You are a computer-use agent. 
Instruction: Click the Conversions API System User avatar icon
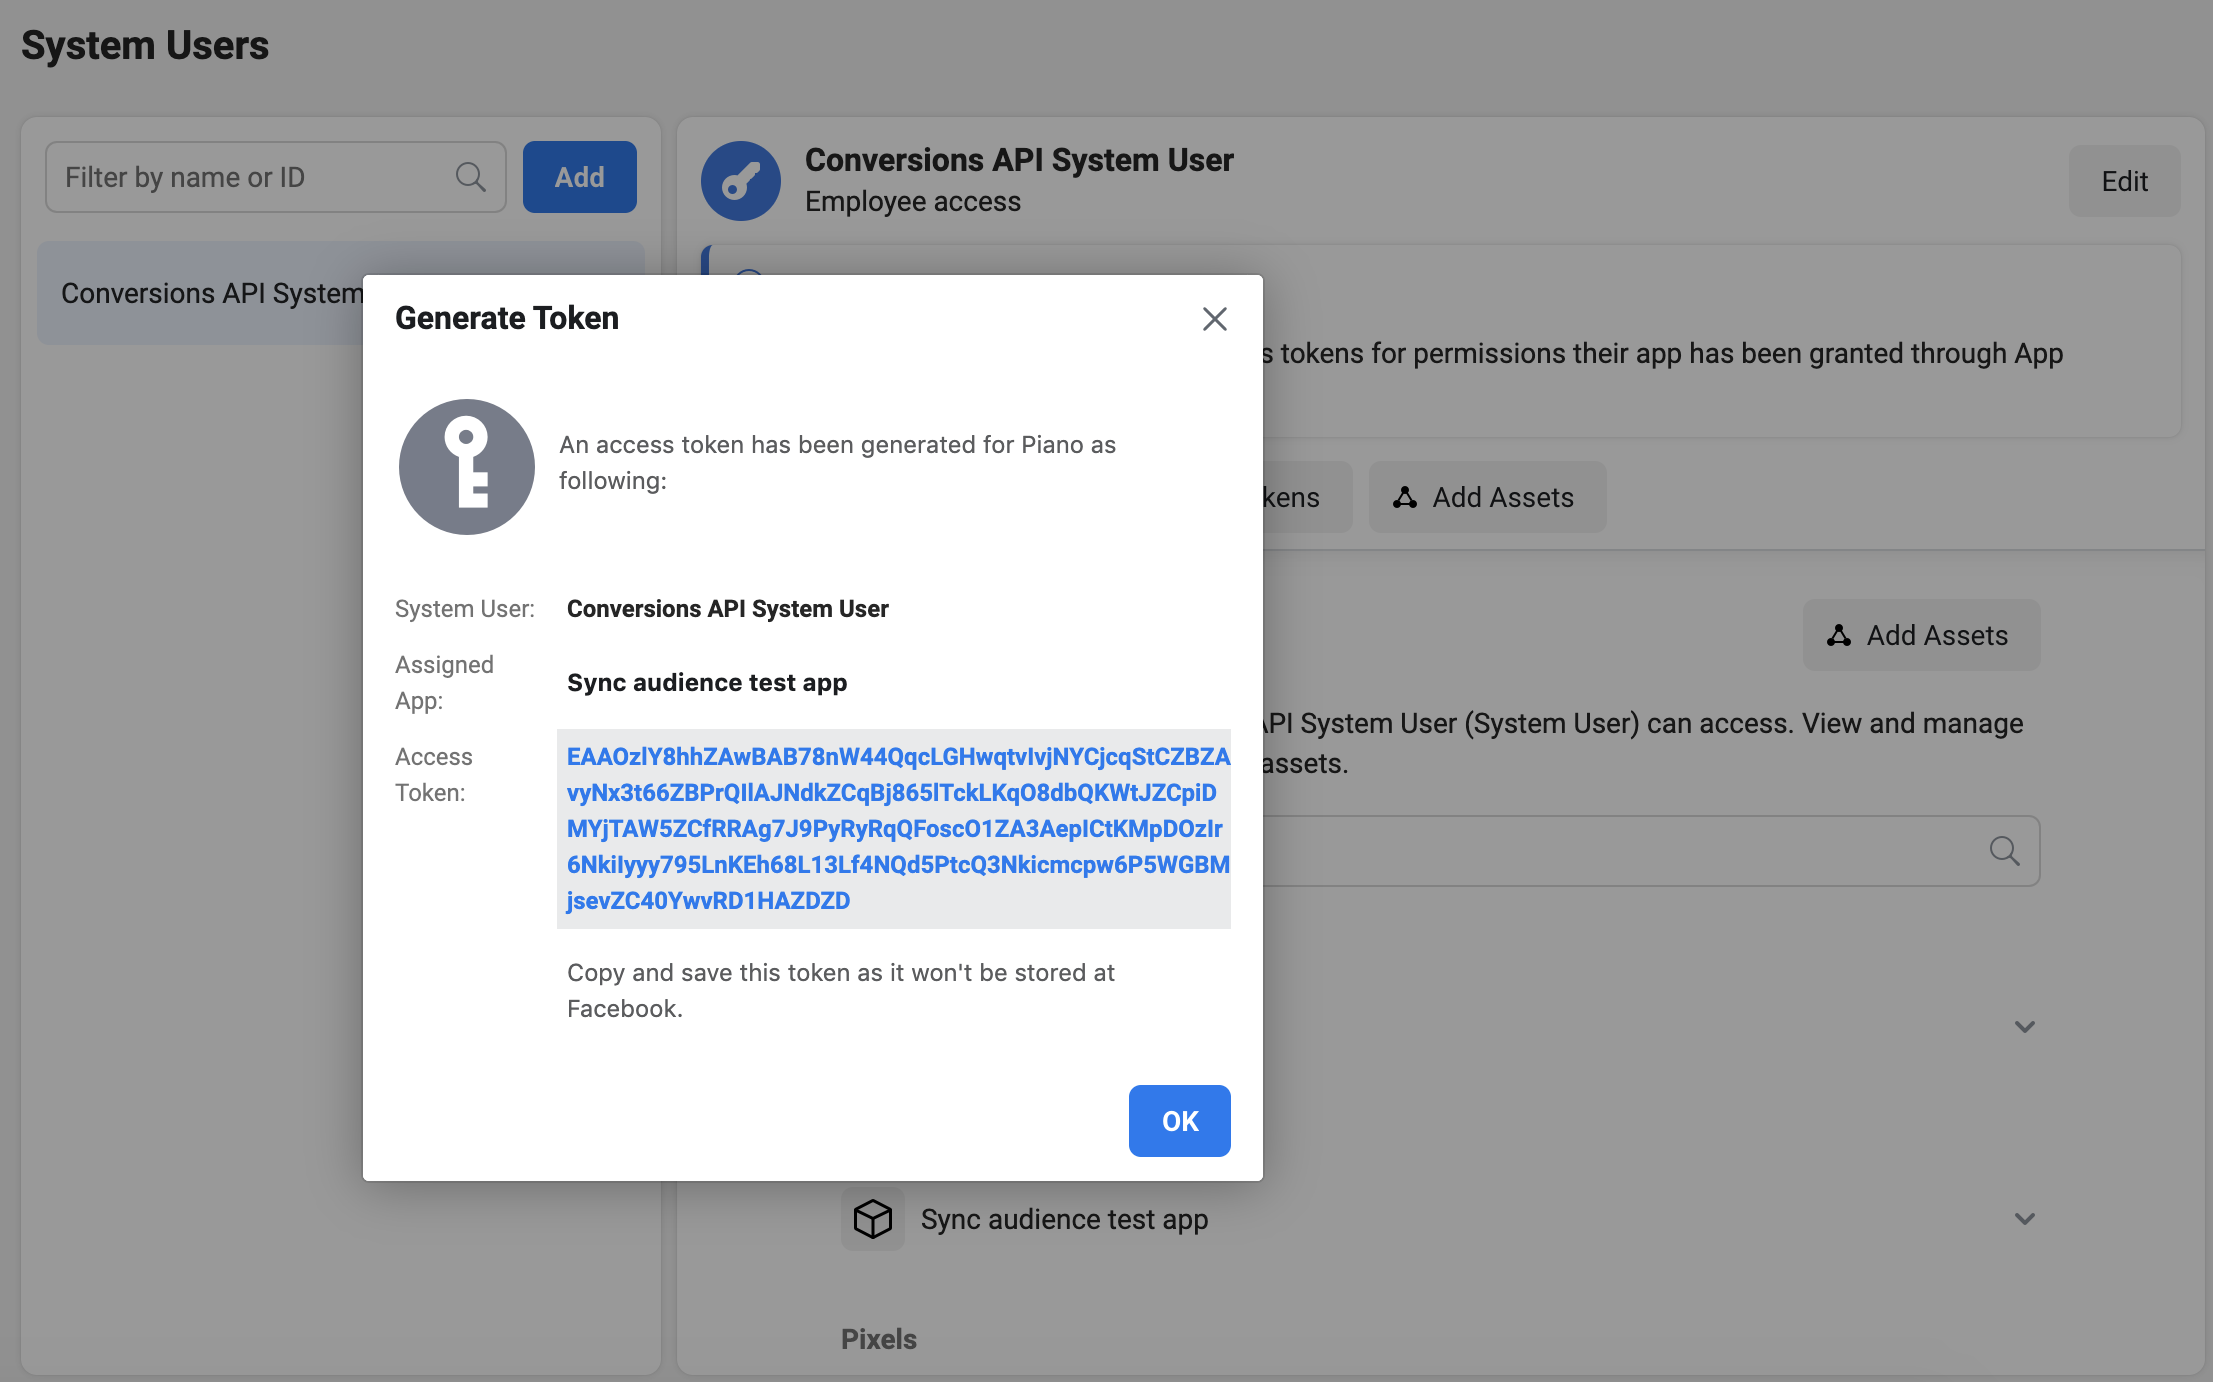tap(740, 181)
